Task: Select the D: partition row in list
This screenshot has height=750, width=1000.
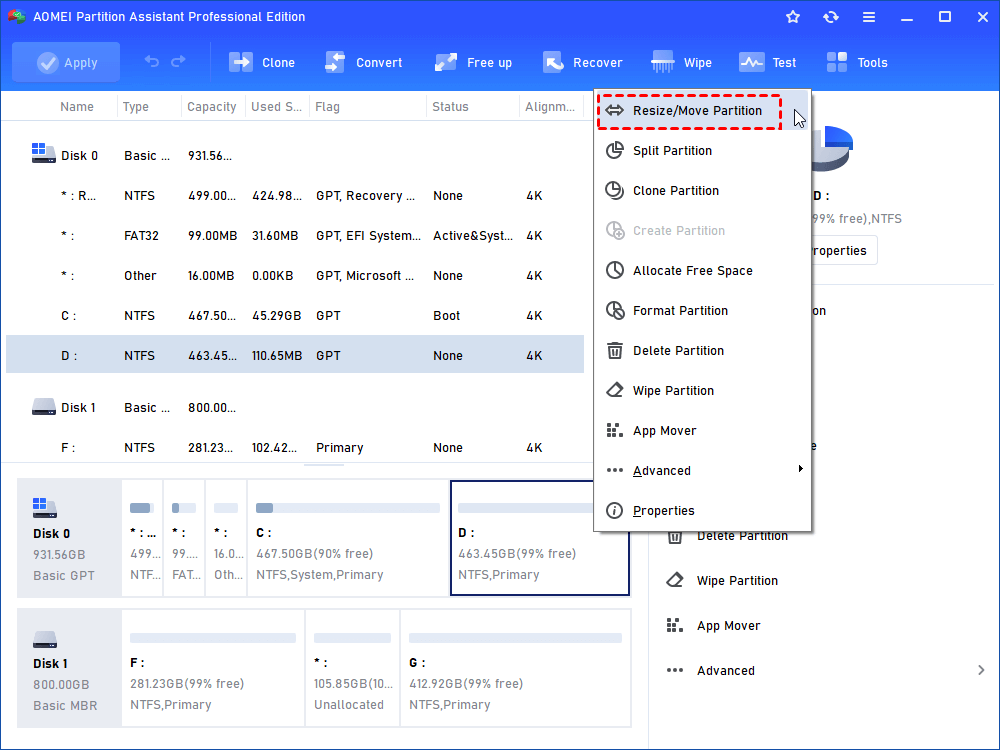Action: tap(295, 356)
